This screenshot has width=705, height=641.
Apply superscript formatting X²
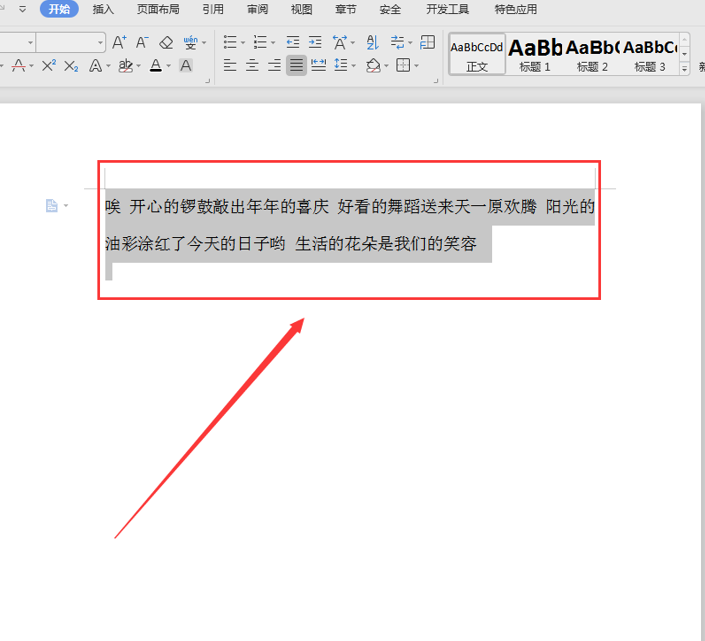pos(49,66)
